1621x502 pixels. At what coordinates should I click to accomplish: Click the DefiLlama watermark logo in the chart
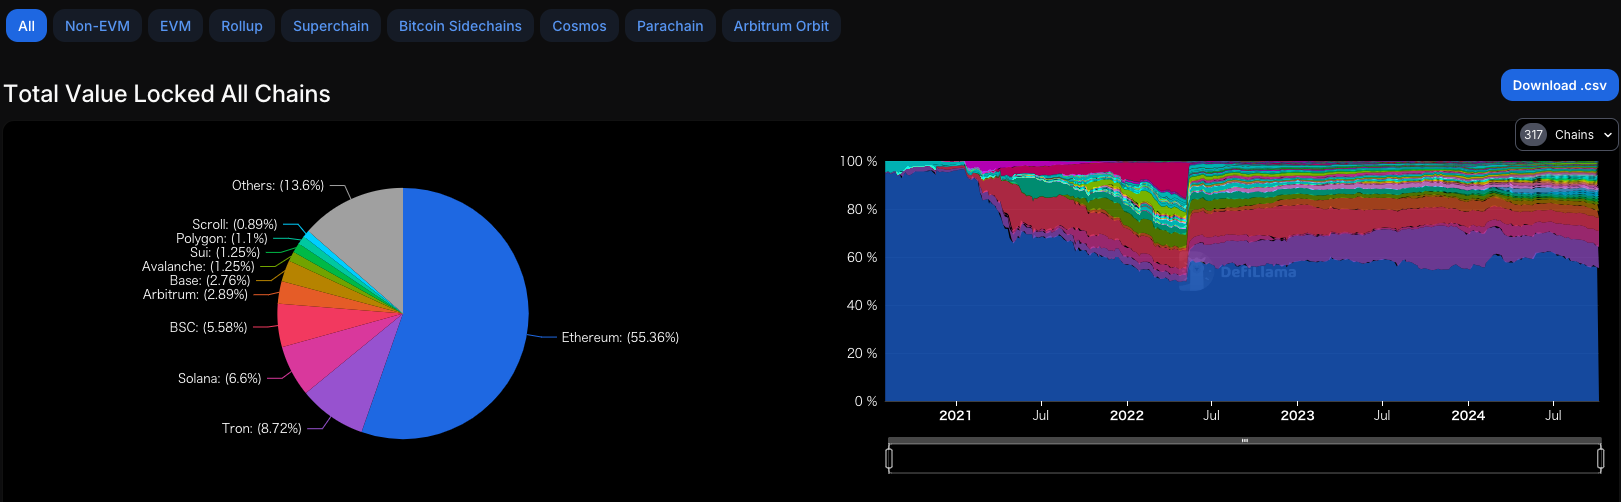coord(1238,272)
